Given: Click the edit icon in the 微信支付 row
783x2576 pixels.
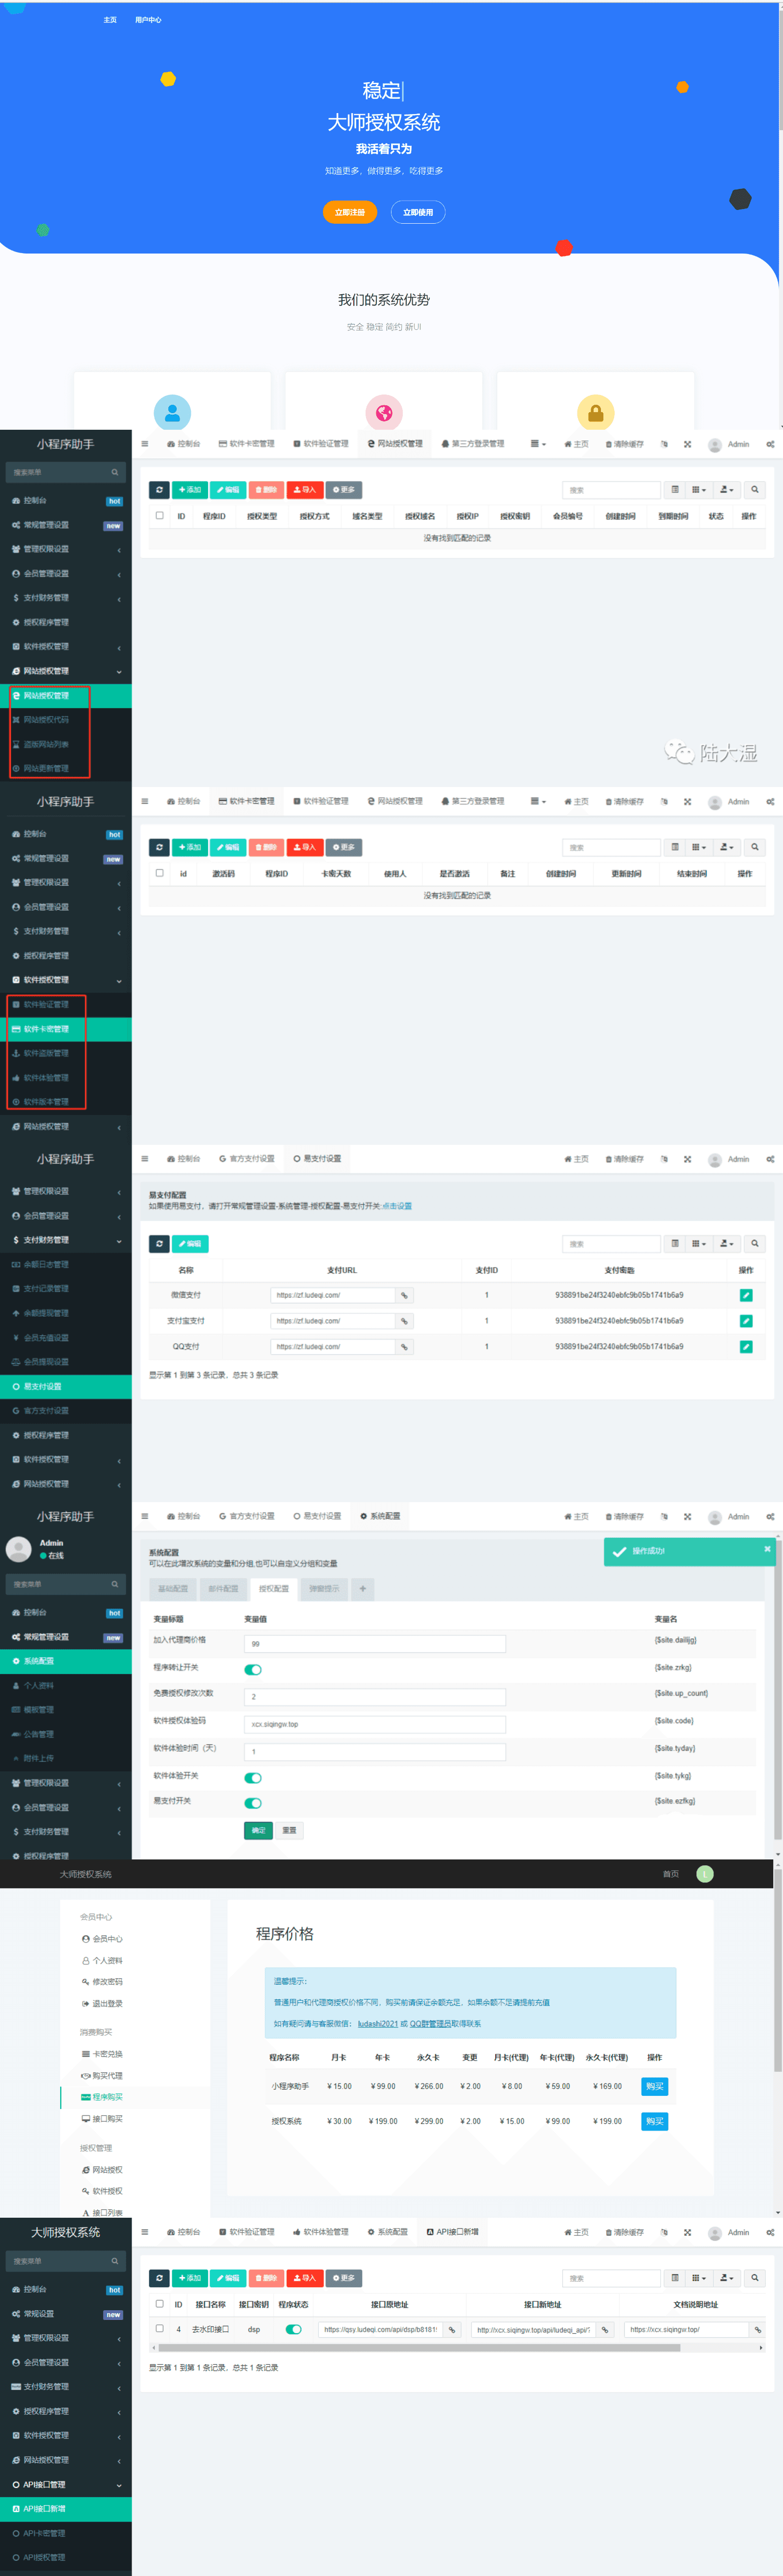Looking at the screenshot, I should pos(745,1295).
